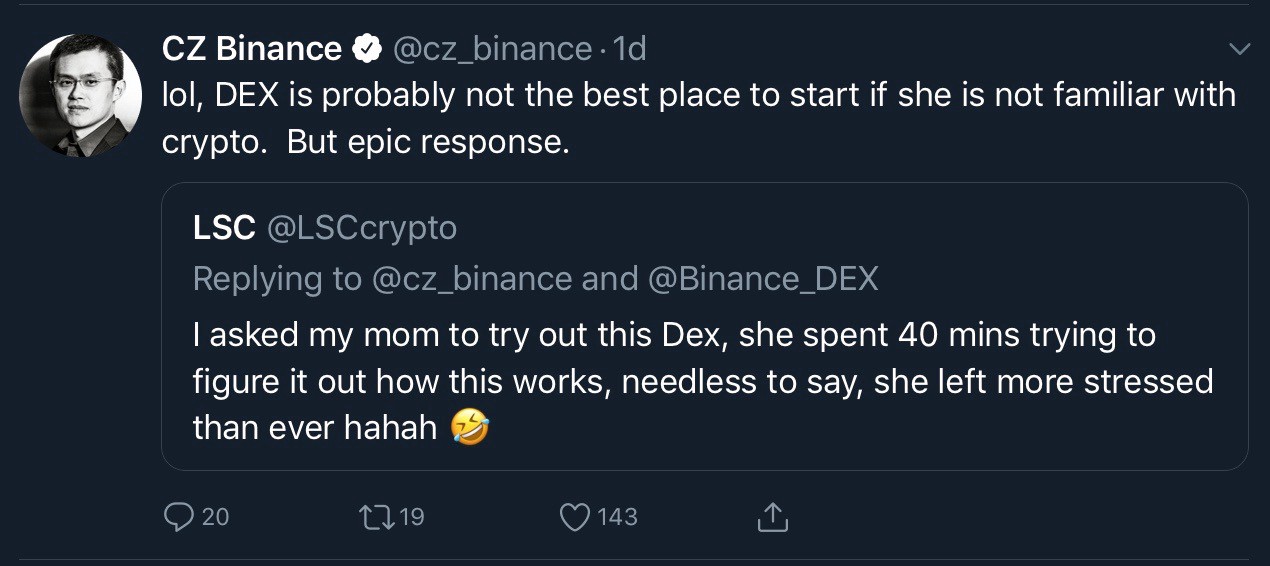The height and width of the screenshot is (566, 1270).
Task: Click the reply count of 20
Action: [x=215, y=517]
